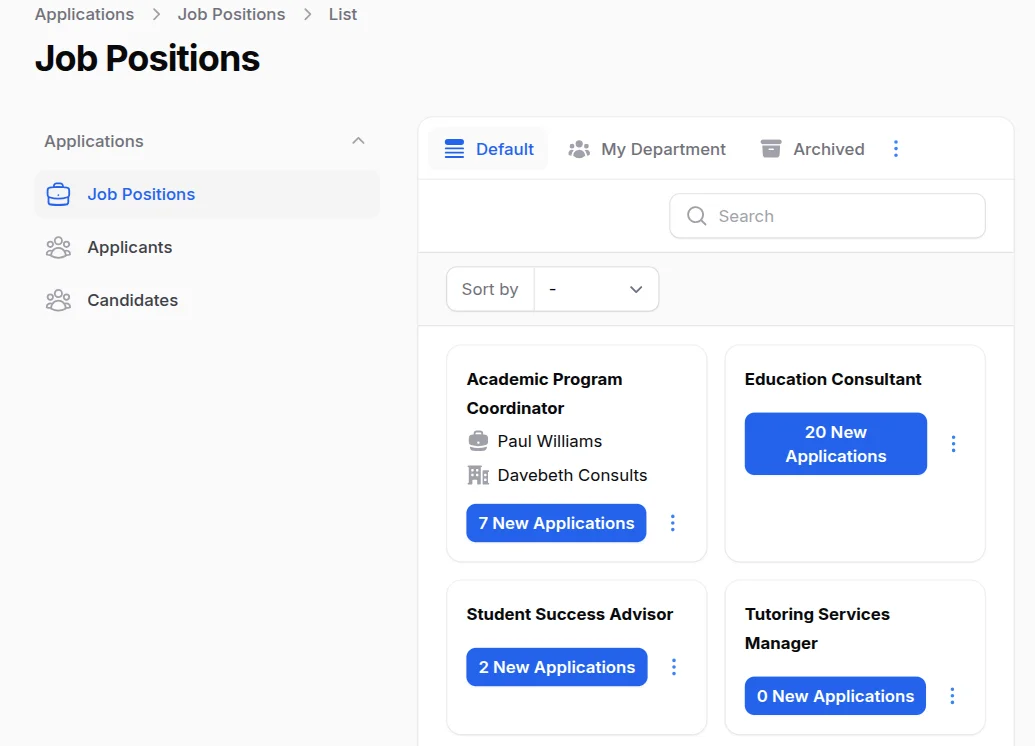Viewport: 1035px width, 746px height.
Task: Click the Education Consultant card title
Action: [833, 379]
